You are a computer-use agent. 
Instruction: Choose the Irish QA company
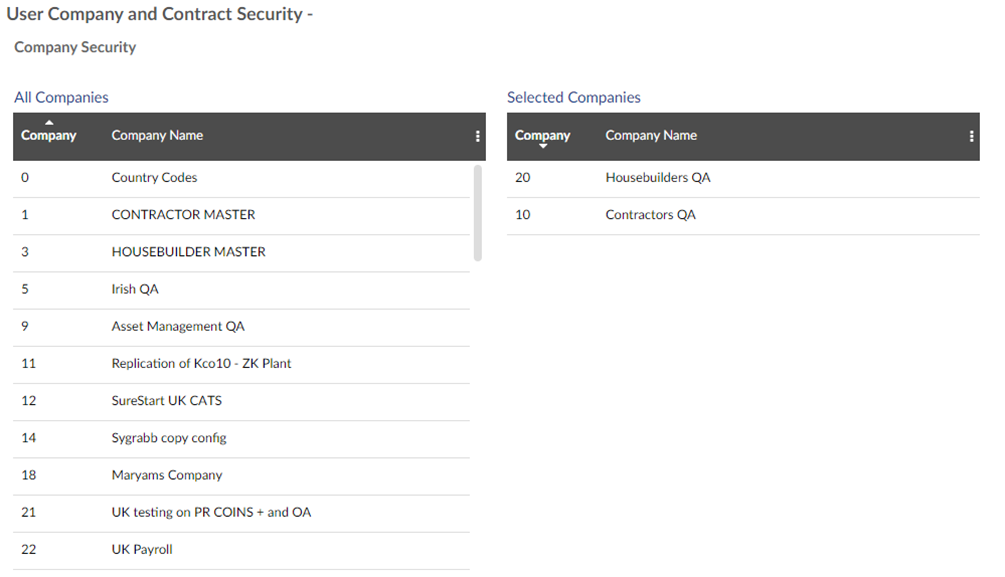pos(242,290)
